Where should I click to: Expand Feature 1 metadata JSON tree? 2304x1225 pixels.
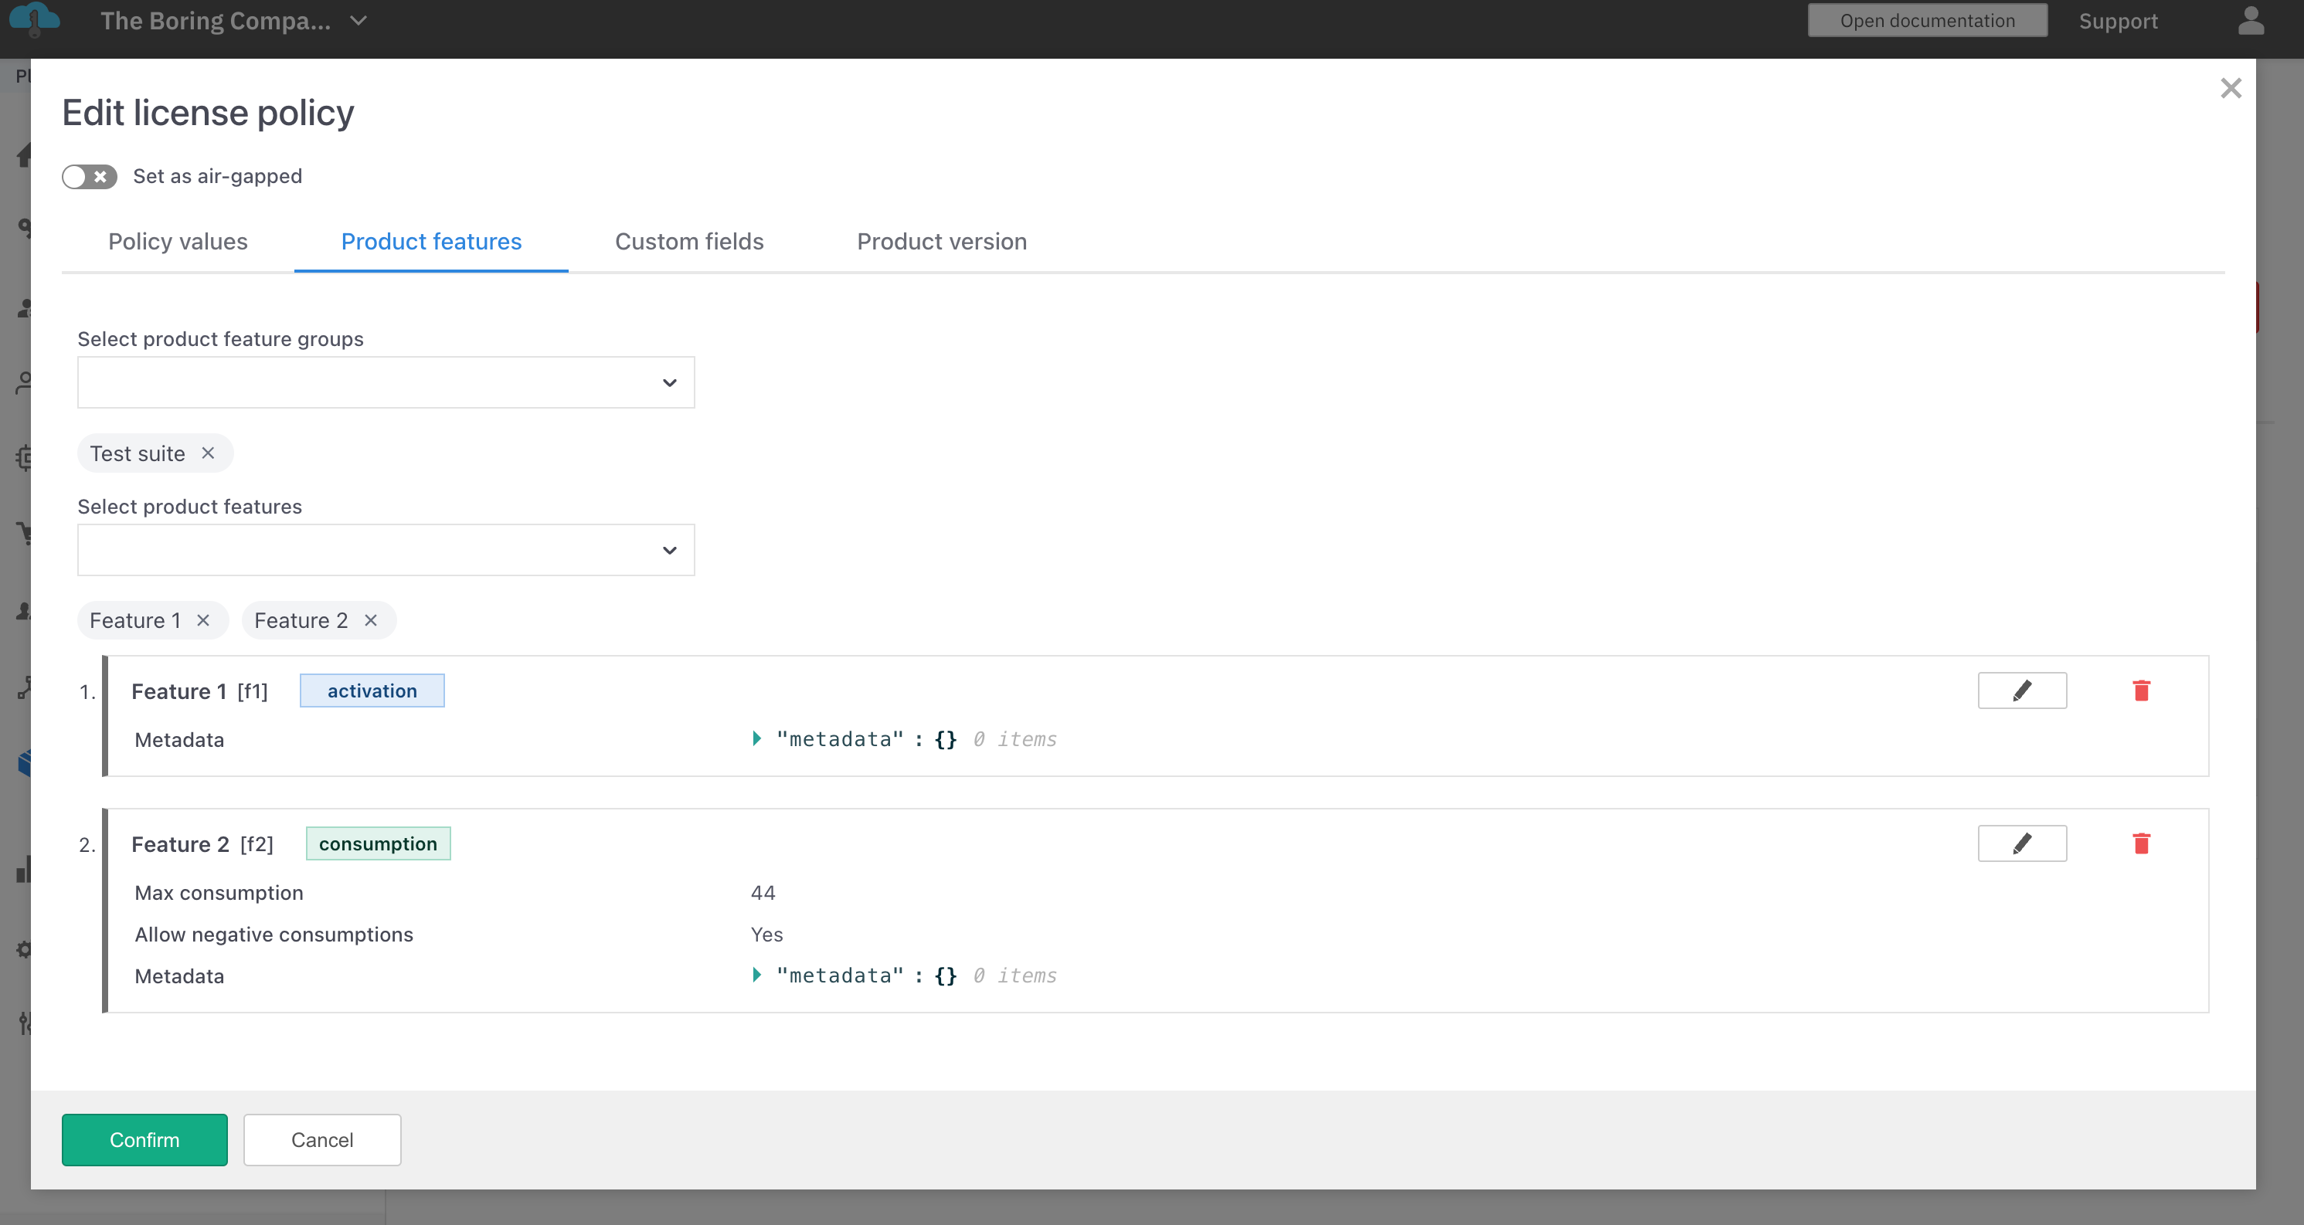tap(757, 739)
